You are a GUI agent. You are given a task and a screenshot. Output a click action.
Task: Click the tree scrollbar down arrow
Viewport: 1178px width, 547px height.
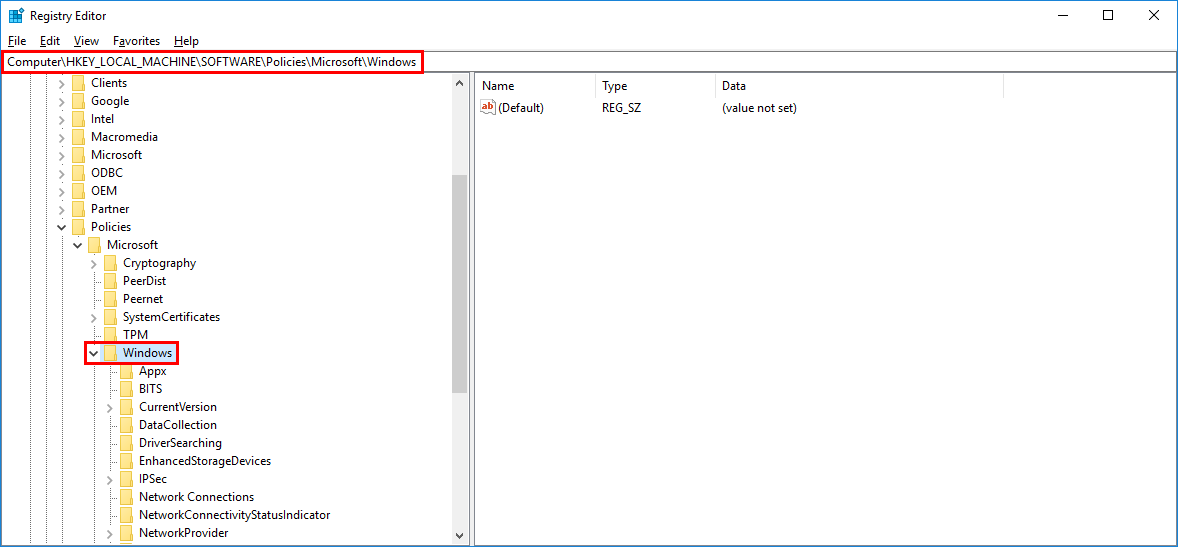pos(460,535)
